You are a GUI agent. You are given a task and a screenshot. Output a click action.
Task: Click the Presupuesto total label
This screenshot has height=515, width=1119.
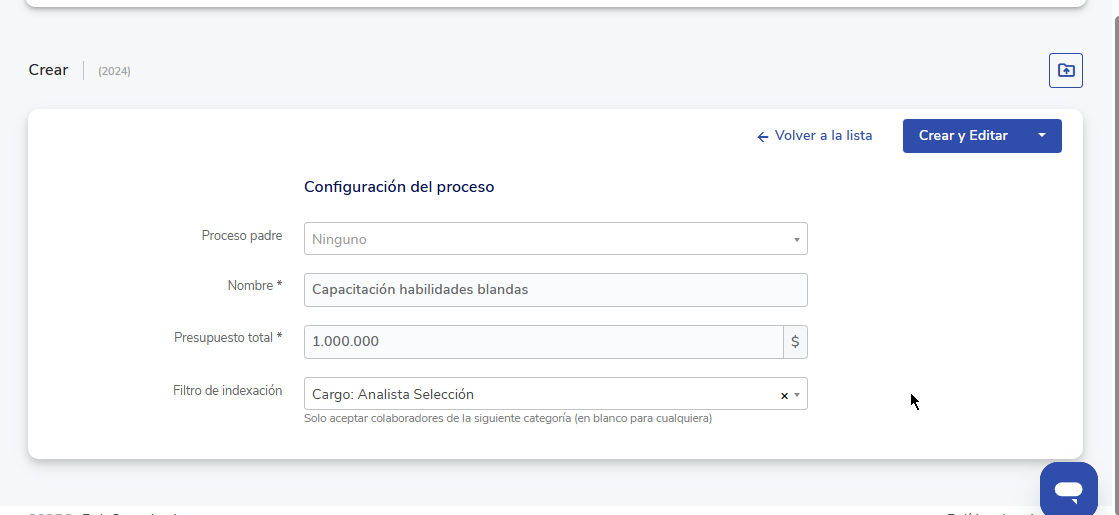coord(227,338)
